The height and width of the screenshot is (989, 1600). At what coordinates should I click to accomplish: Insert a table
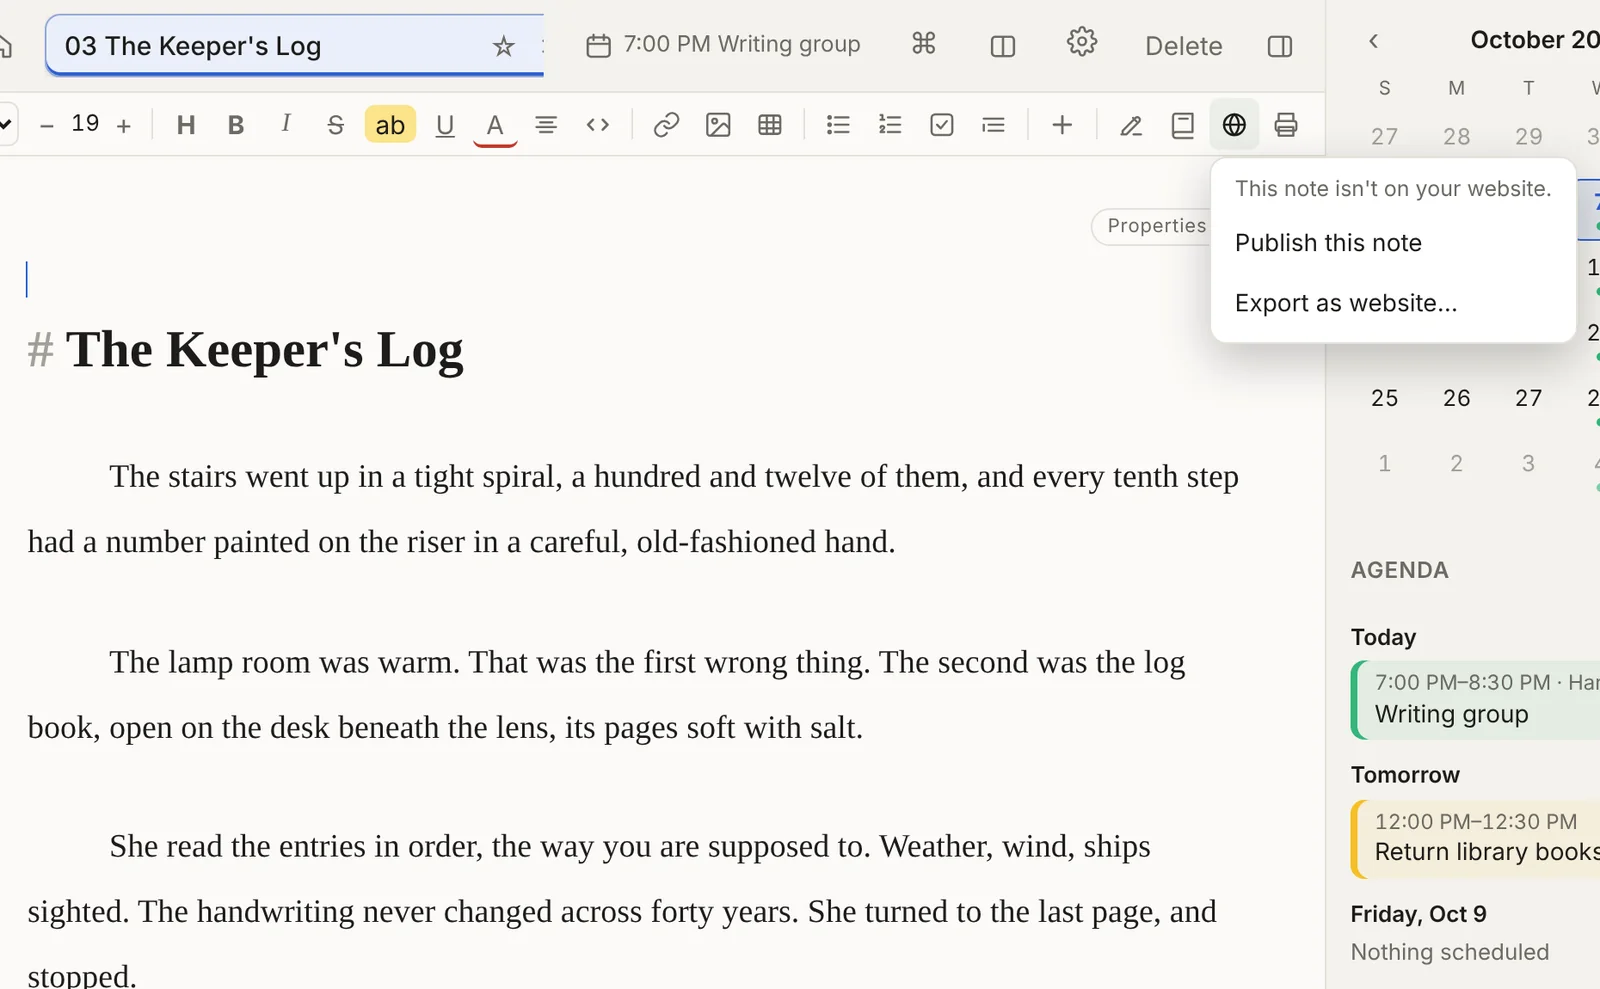(770, 125)
